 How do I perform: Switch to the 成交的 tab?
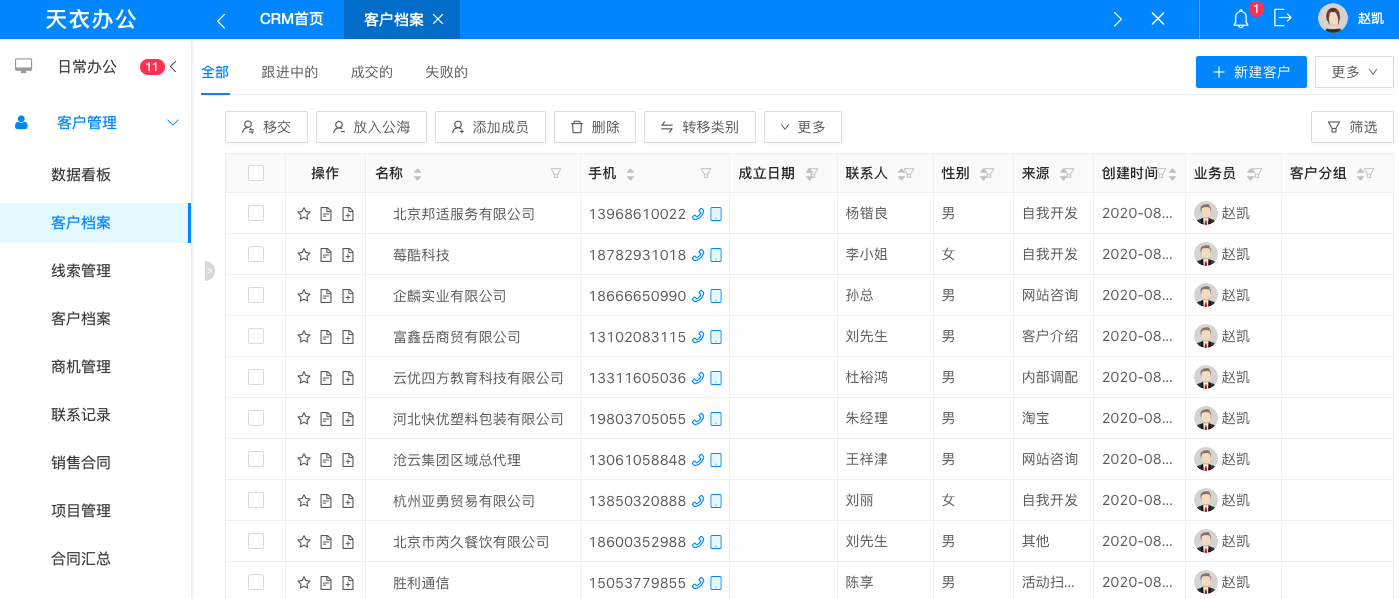tap(372, 72)
